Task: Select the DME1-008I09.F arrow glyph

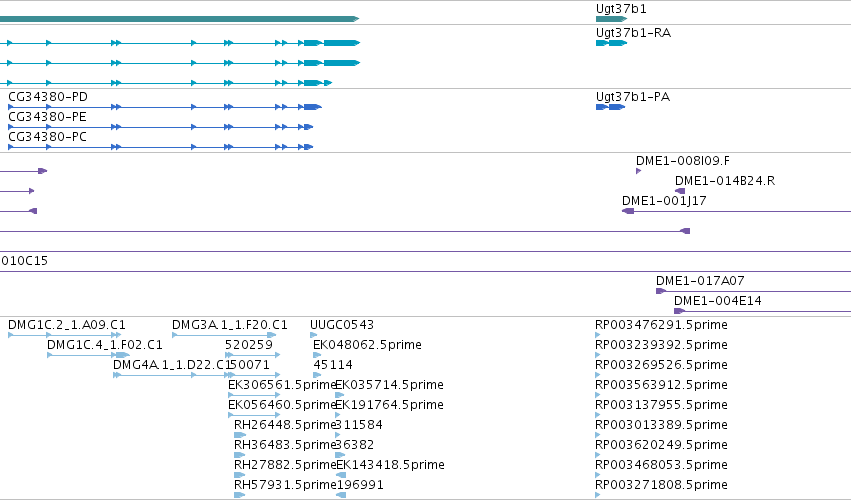Action: [638, 171]
